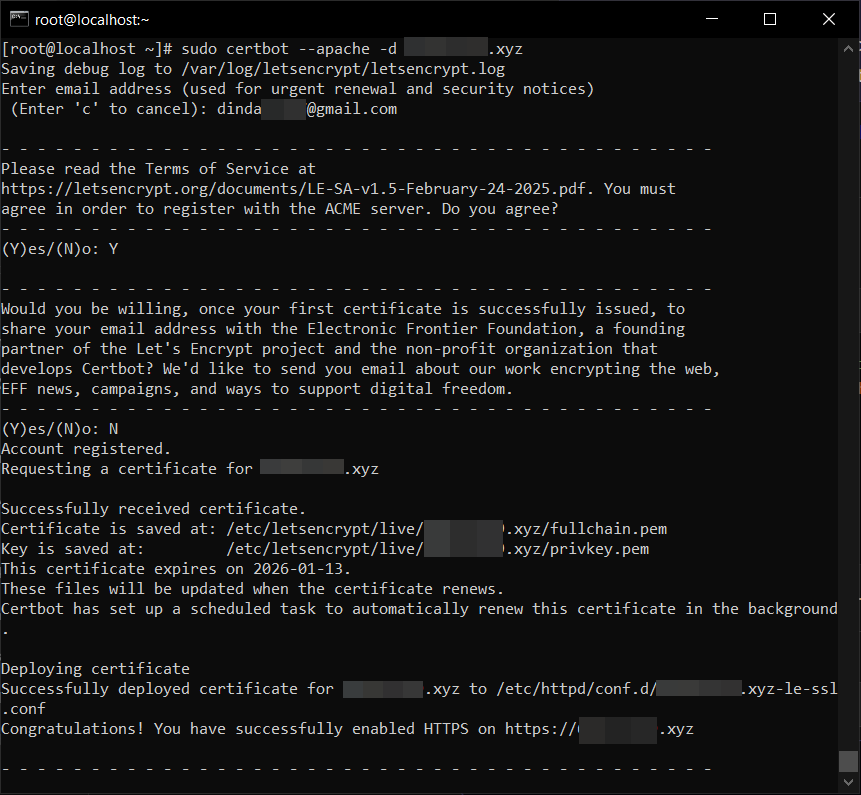
Task: Click the maximize button
Action: tap(770, 19)
